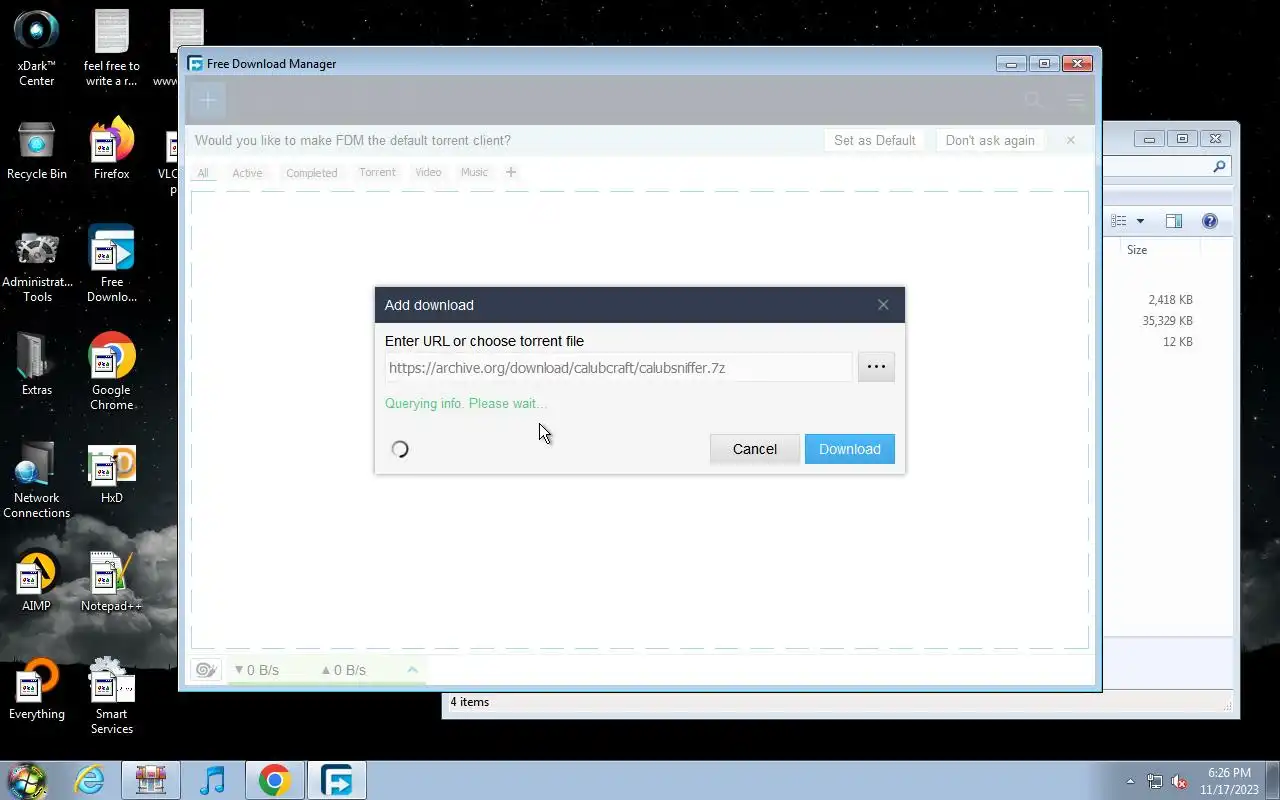The height and width of the screenshot is (800, 1280).
Task: Open Firefox desktop shortcut
Action: coord(112,148)
